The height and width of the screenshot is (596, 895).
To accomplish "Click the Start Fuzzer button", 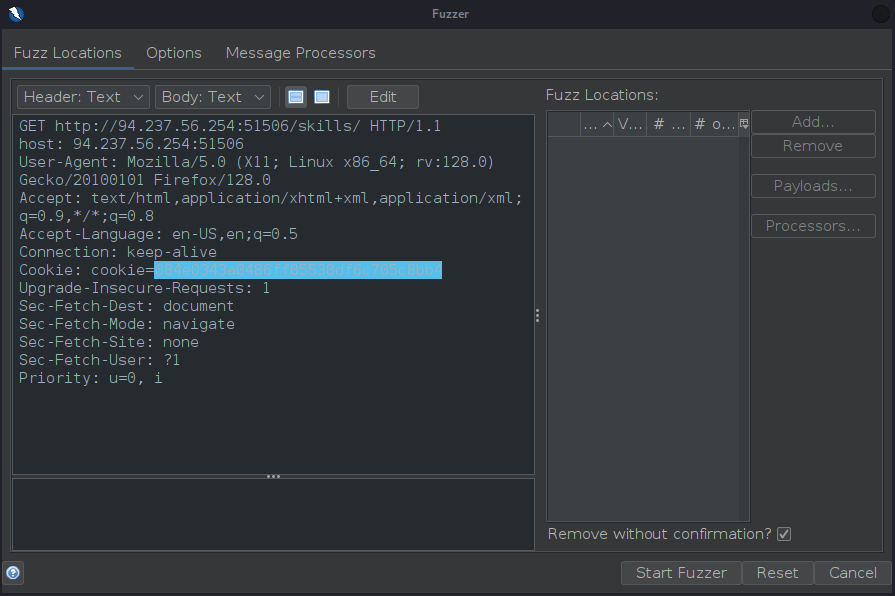I will 681,573.
